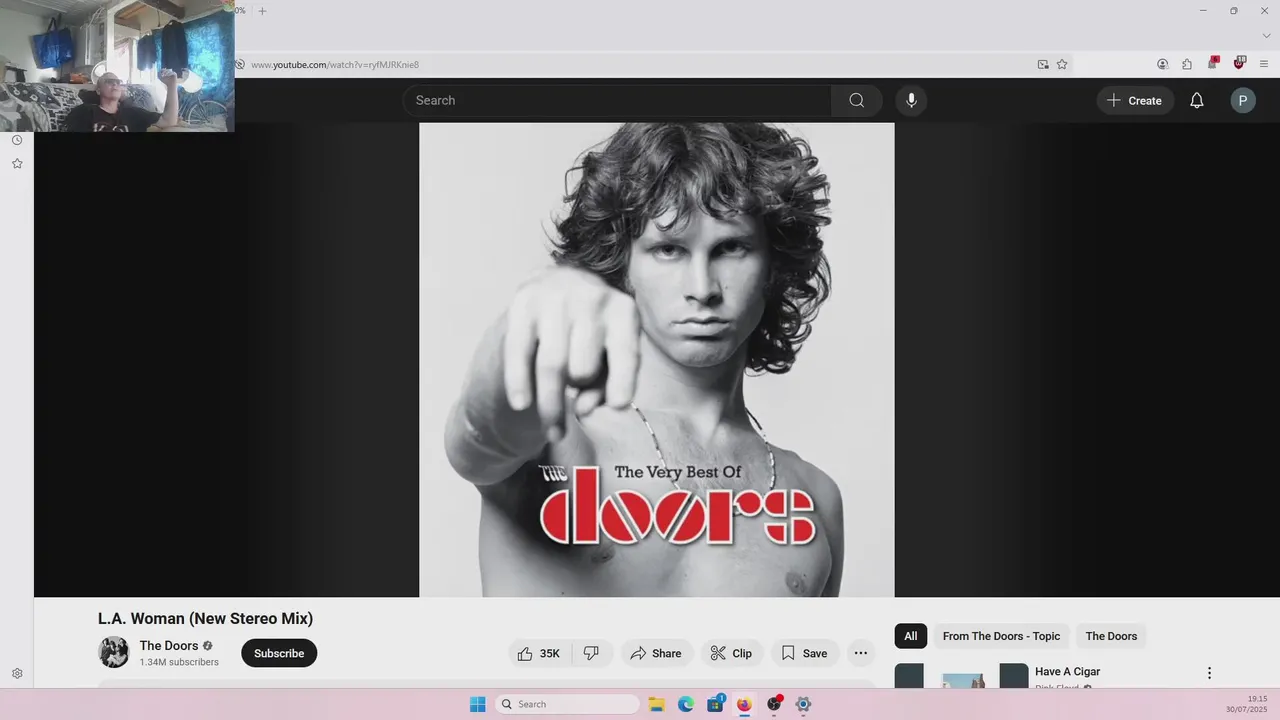This screenshot has width=1280, height=720.
Task: Click the Share button
Action: coord(656,653)
